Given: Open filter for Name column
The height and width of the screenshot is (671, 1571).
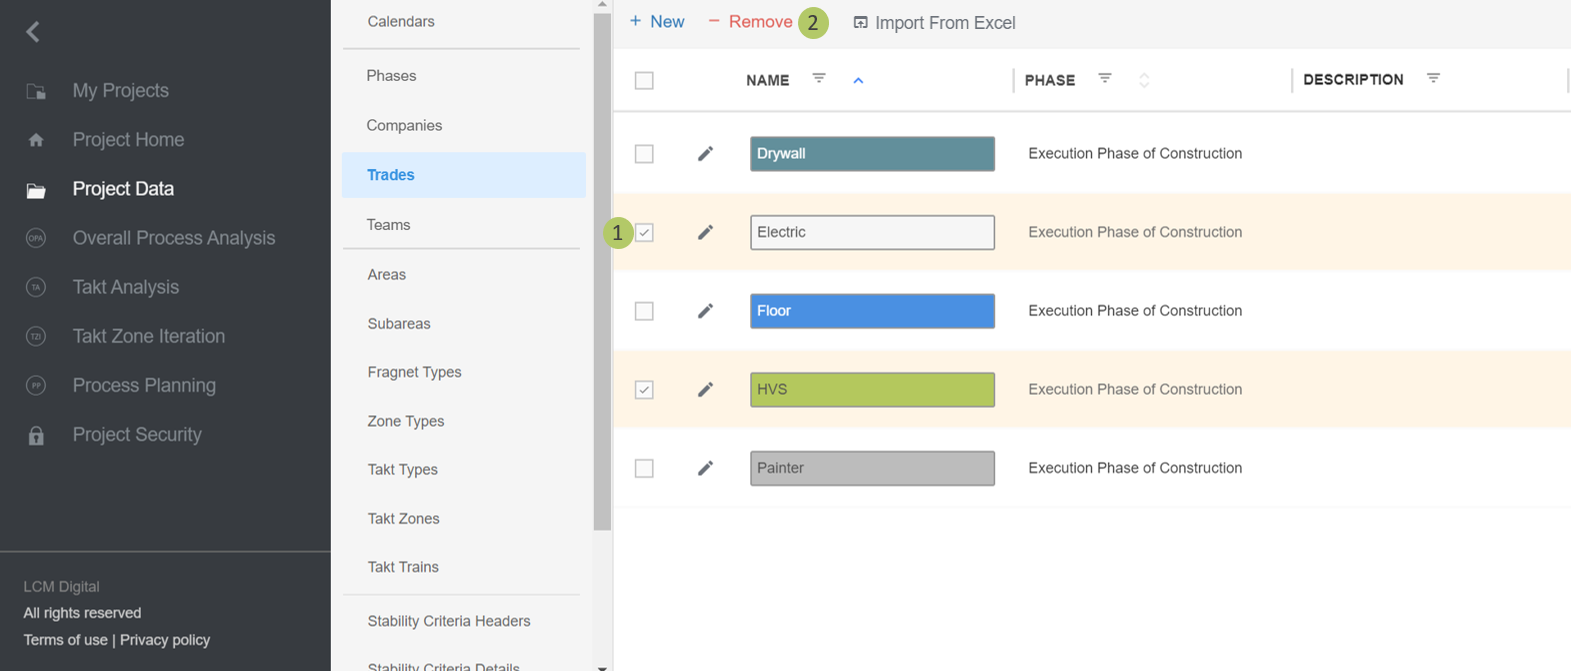Looking at the screenshot, I should coord(819,79).
